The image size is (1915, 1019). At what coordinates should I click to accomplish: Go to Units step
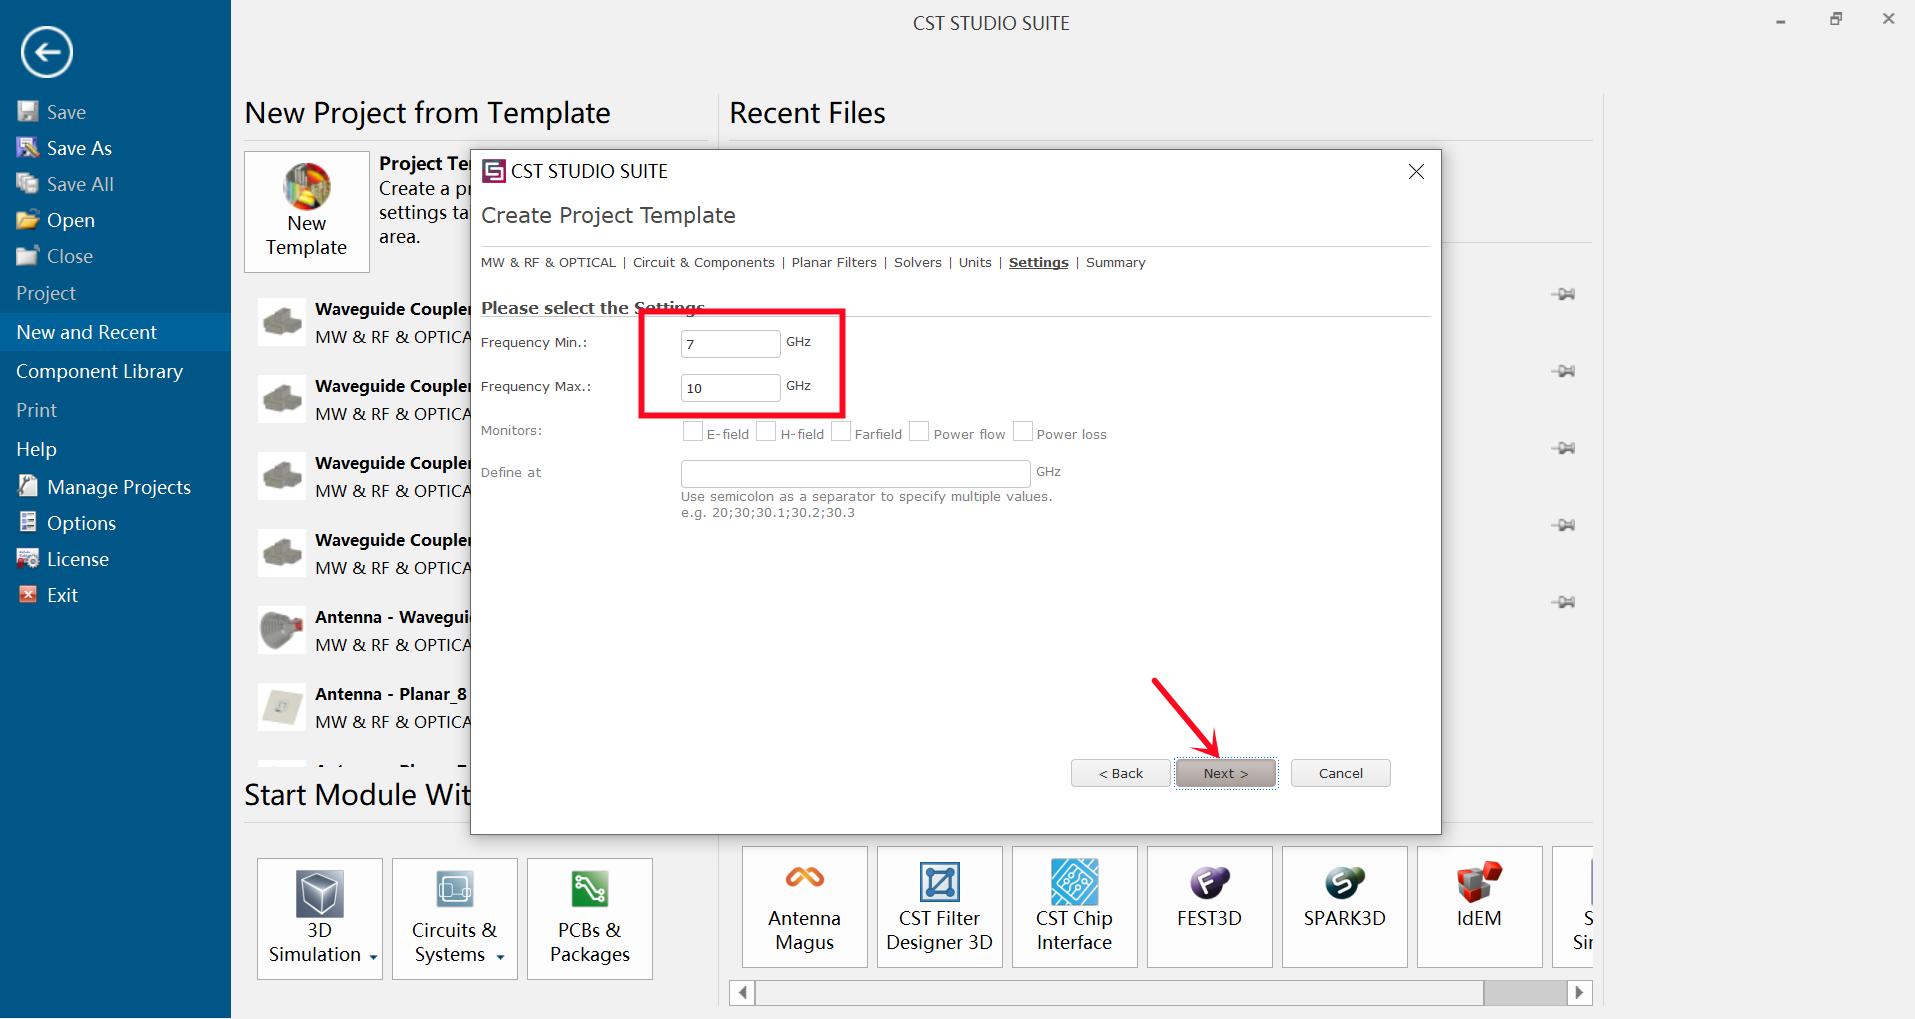coord(975,263)
